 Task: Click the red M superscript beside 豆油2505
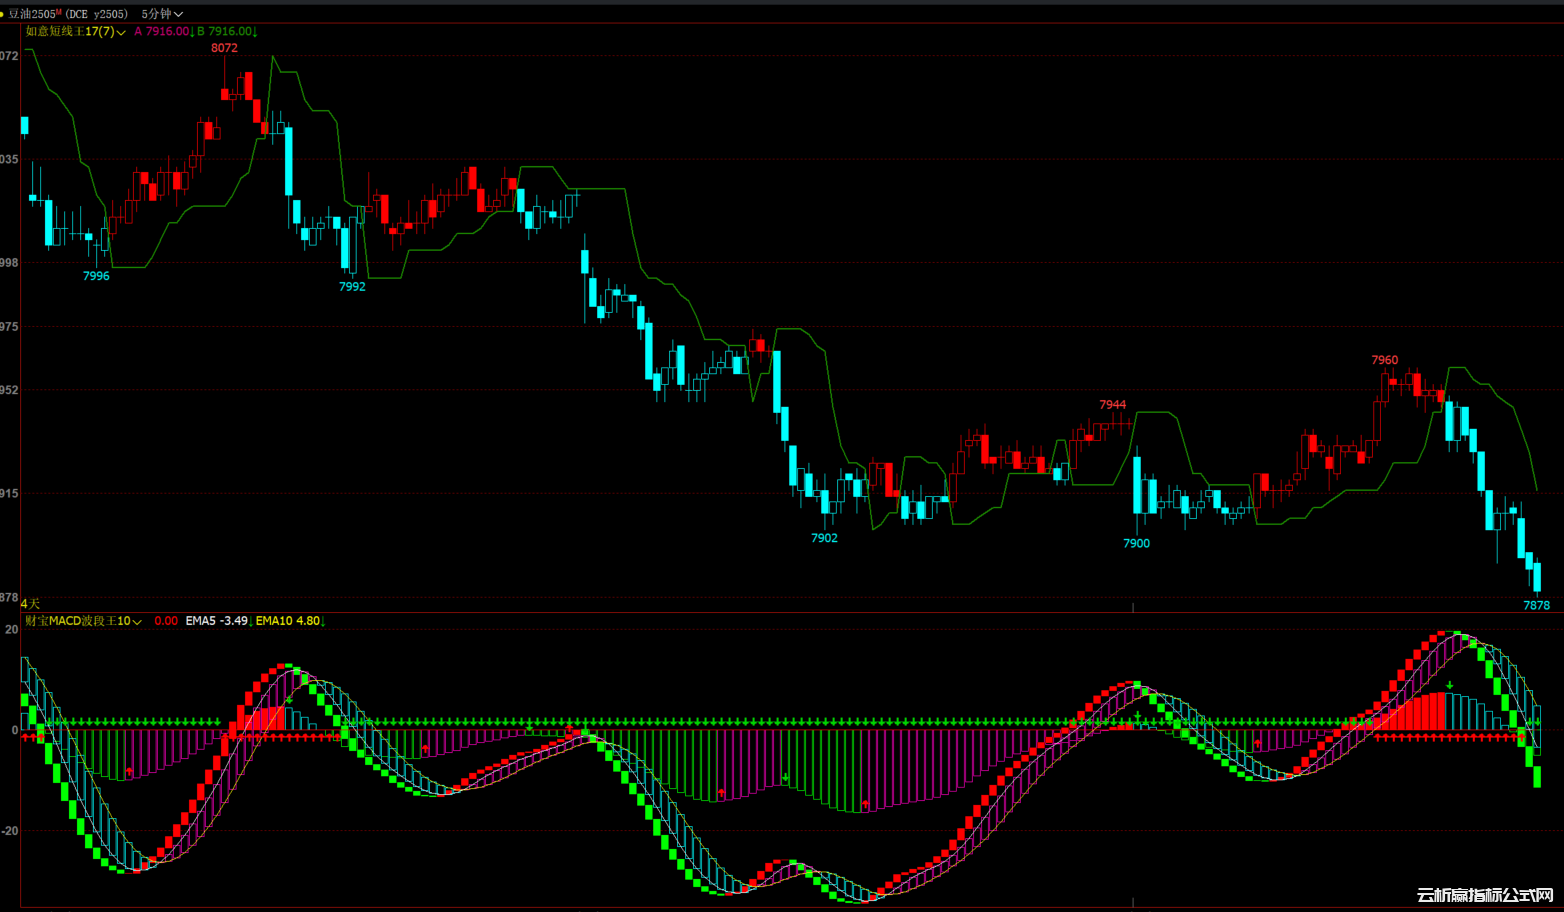point(59,11)
